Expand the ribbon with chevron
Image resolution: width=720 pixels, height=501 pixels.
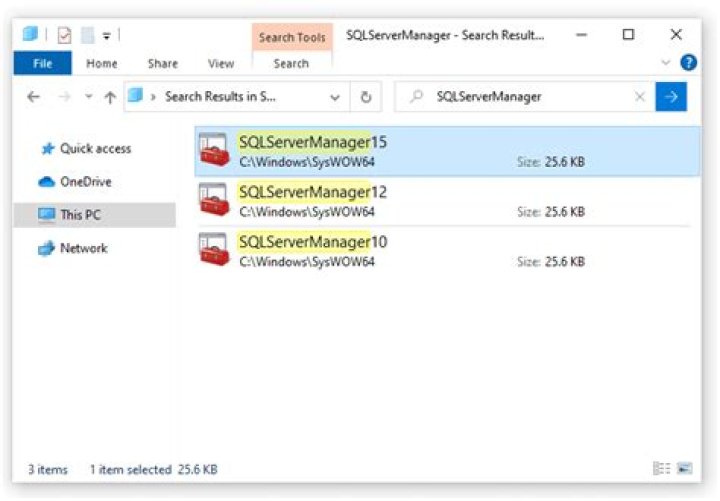click(665, 62)
